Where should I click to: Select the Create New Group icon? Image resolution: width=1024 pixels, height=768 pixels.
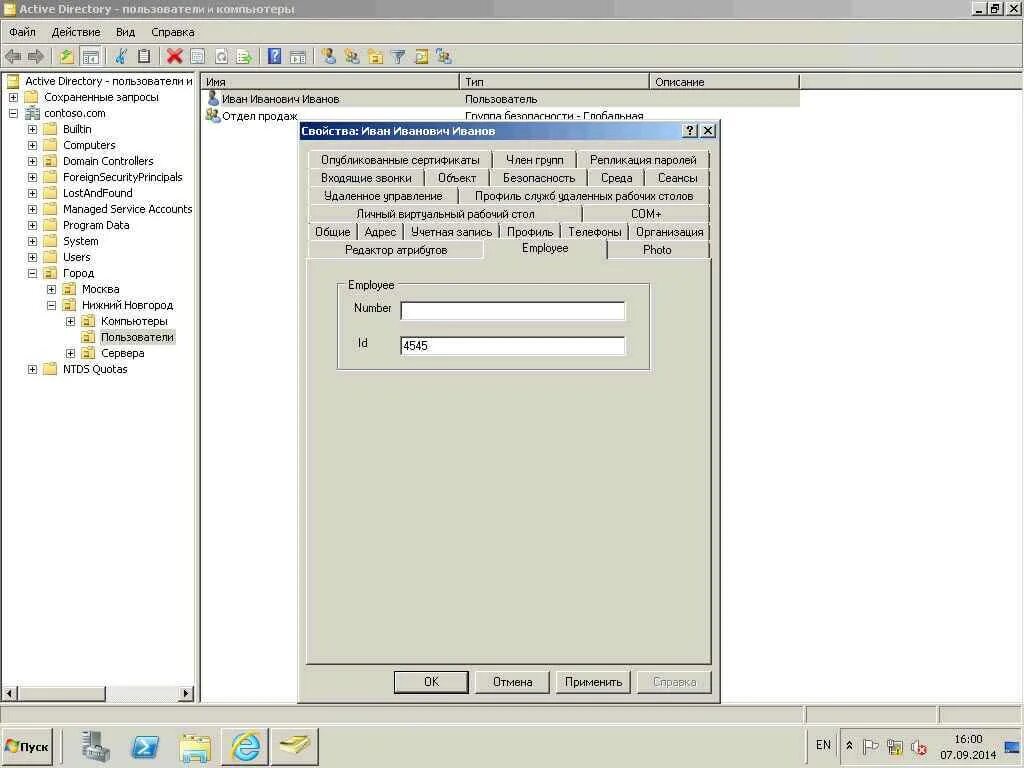[350, 56]
